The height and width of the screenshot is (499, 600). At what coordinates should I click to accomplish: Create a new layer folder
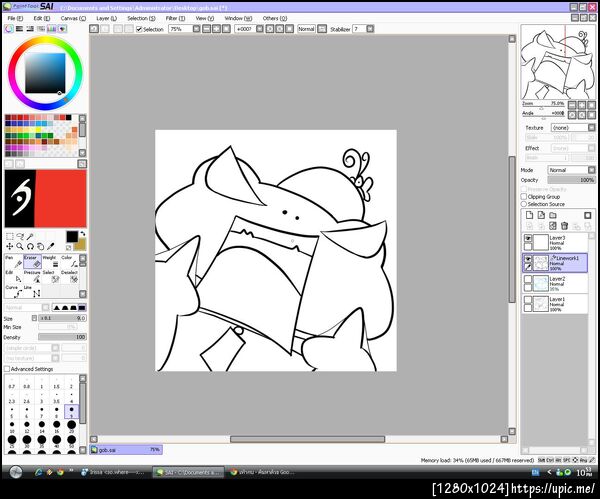553,215
